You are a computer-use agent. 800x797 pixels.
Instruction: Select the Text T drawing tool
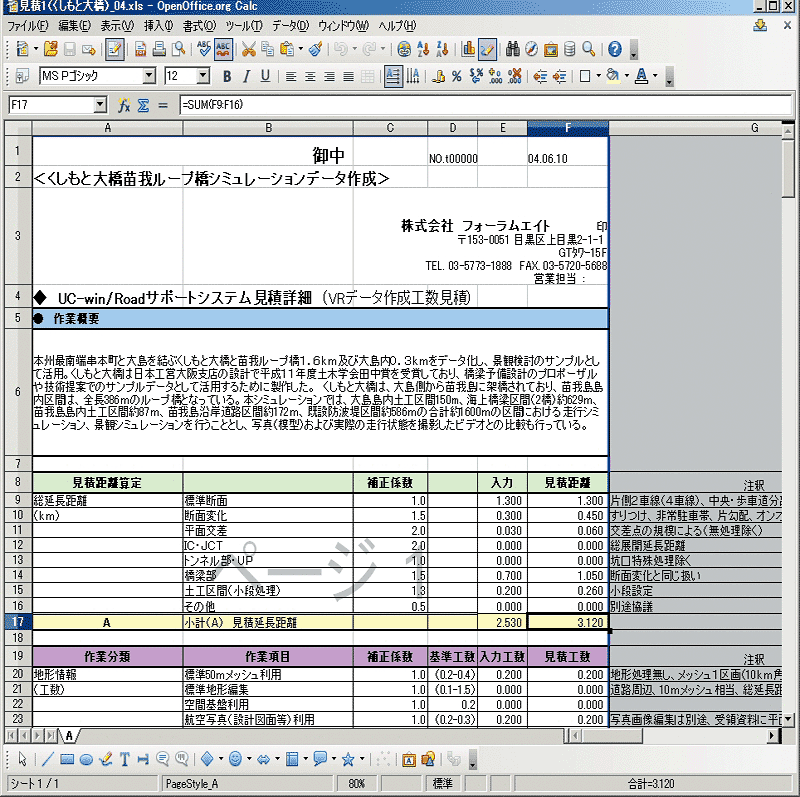[x=124, y=759]
